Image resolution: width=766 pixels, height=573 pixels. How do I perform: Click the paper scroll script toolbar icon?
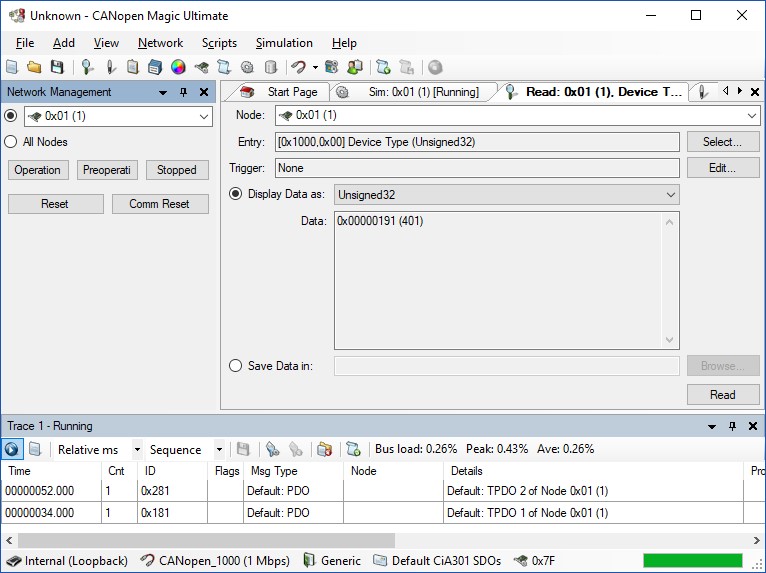click(x=224, y=67)
